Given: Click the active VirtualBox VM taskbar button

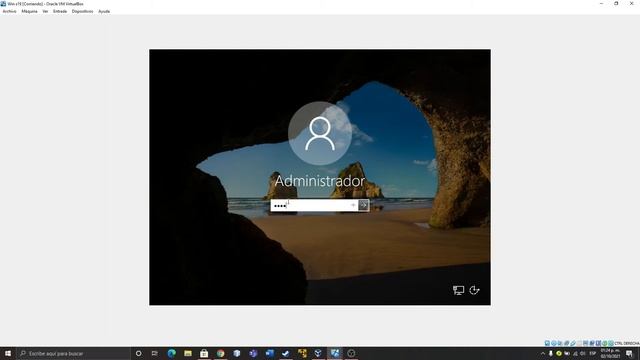Looking at the screenshot, I should (335, 353).
